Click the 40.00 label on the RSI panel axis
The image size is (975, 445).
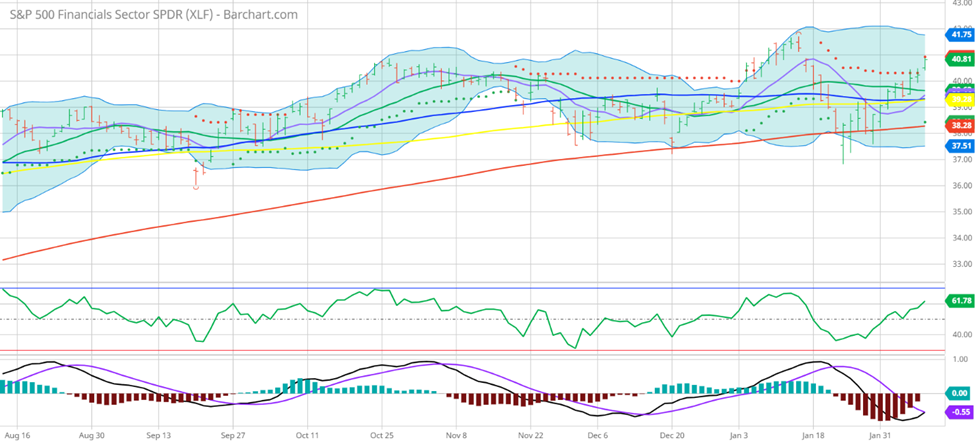(x=961, y=336)
